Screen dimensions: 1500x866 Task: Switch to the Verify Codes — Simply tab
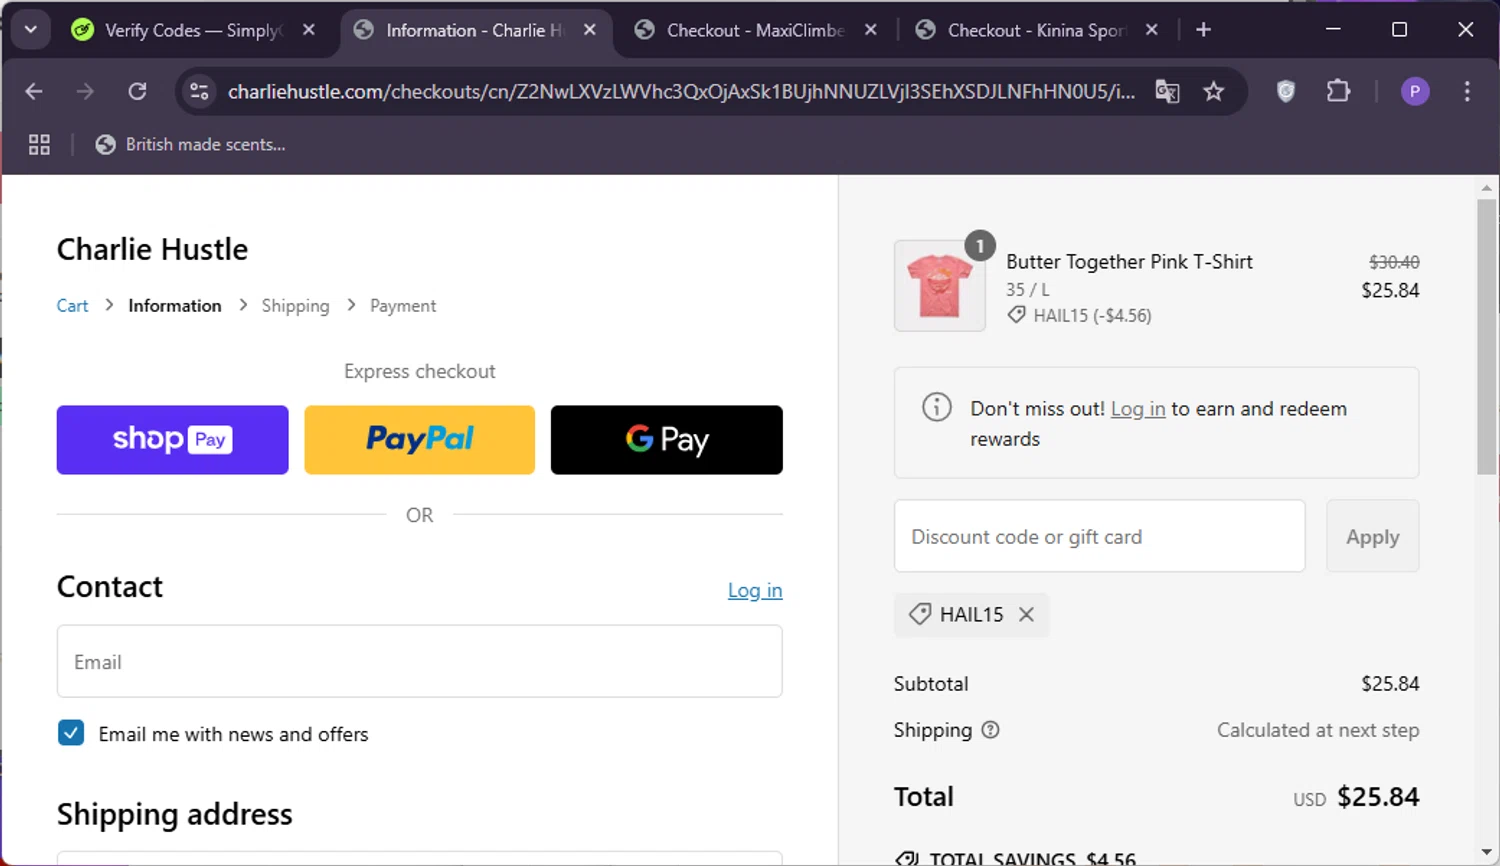(x=194, y=30)
